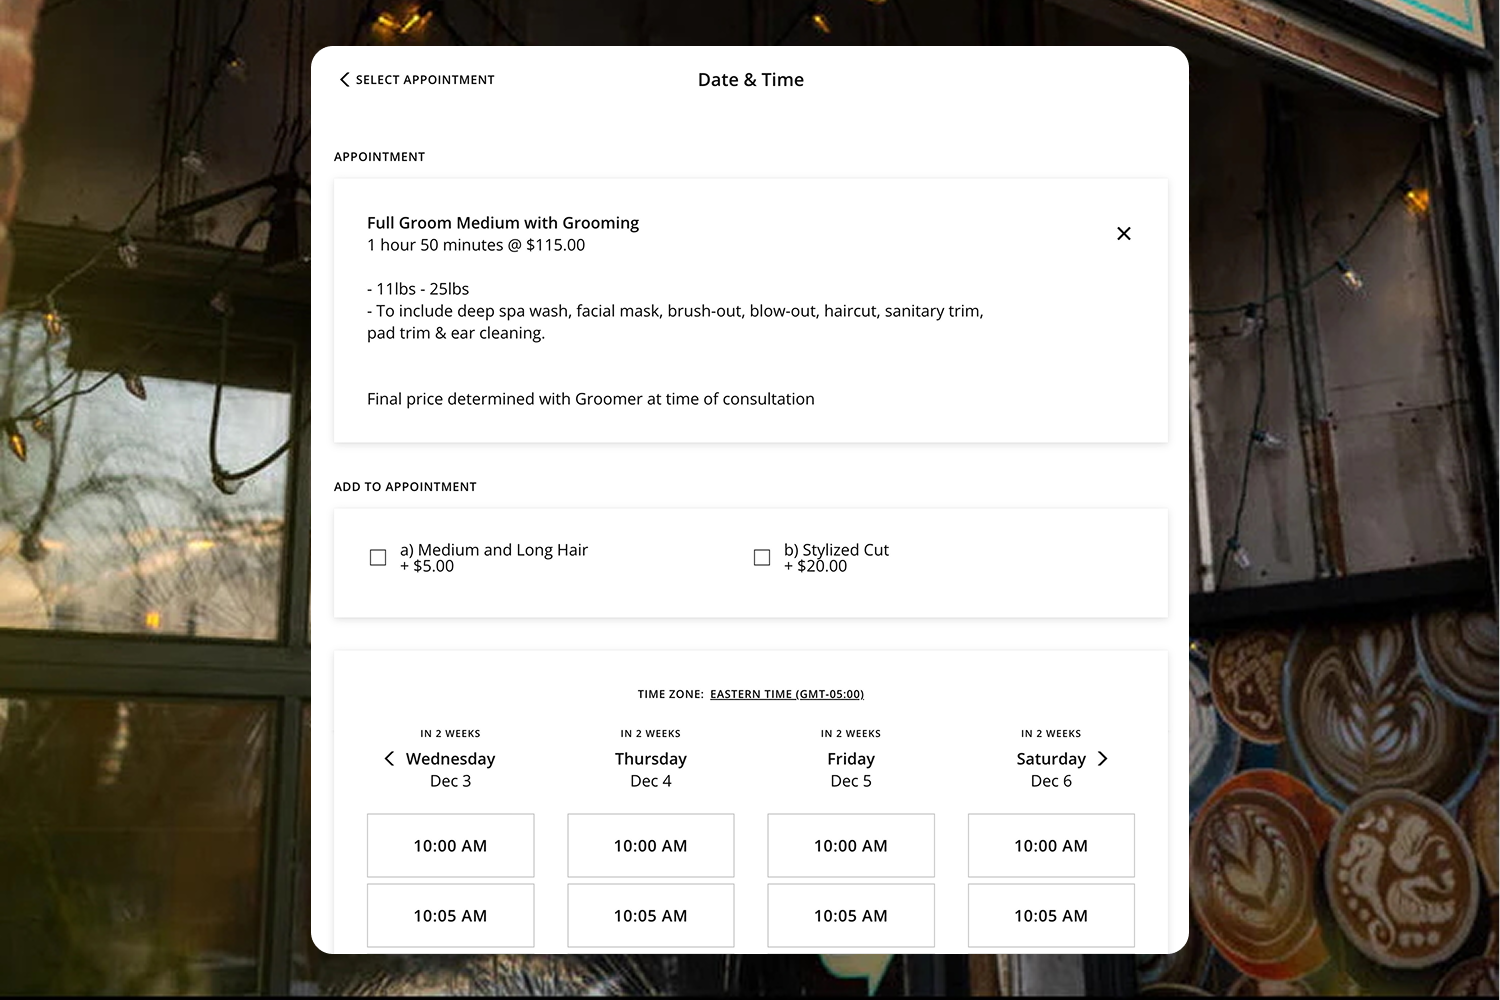
Task: Click the + $5.00 price label
Action: click(x=427, y=567)
